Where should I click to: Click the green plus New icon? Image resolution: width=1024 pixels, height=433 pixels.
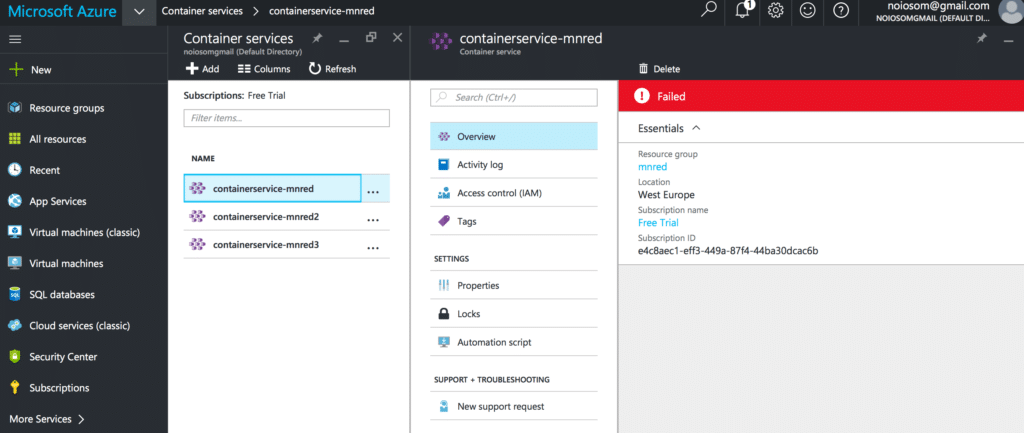[x=16, y=70]
